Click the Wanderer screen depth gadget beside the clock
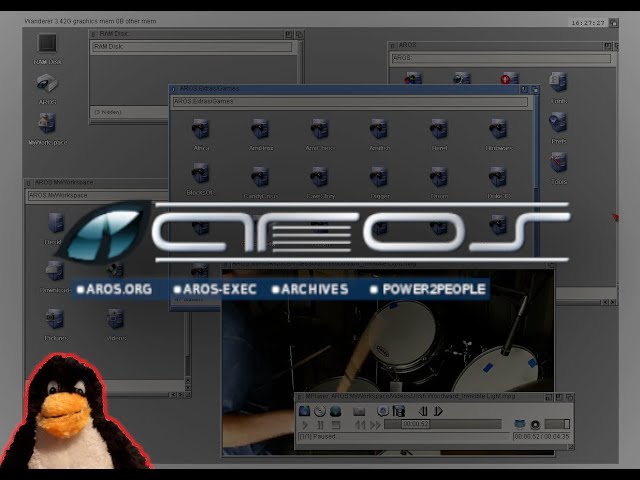Screen dimensions: 640x480 (613, 23)
